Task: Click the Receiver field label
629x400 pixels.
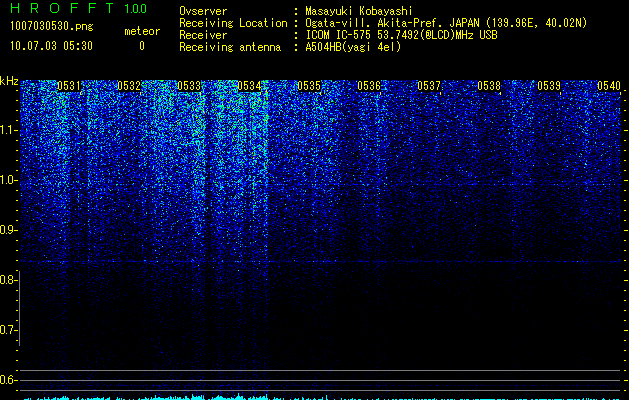Action: coord(203,35)
